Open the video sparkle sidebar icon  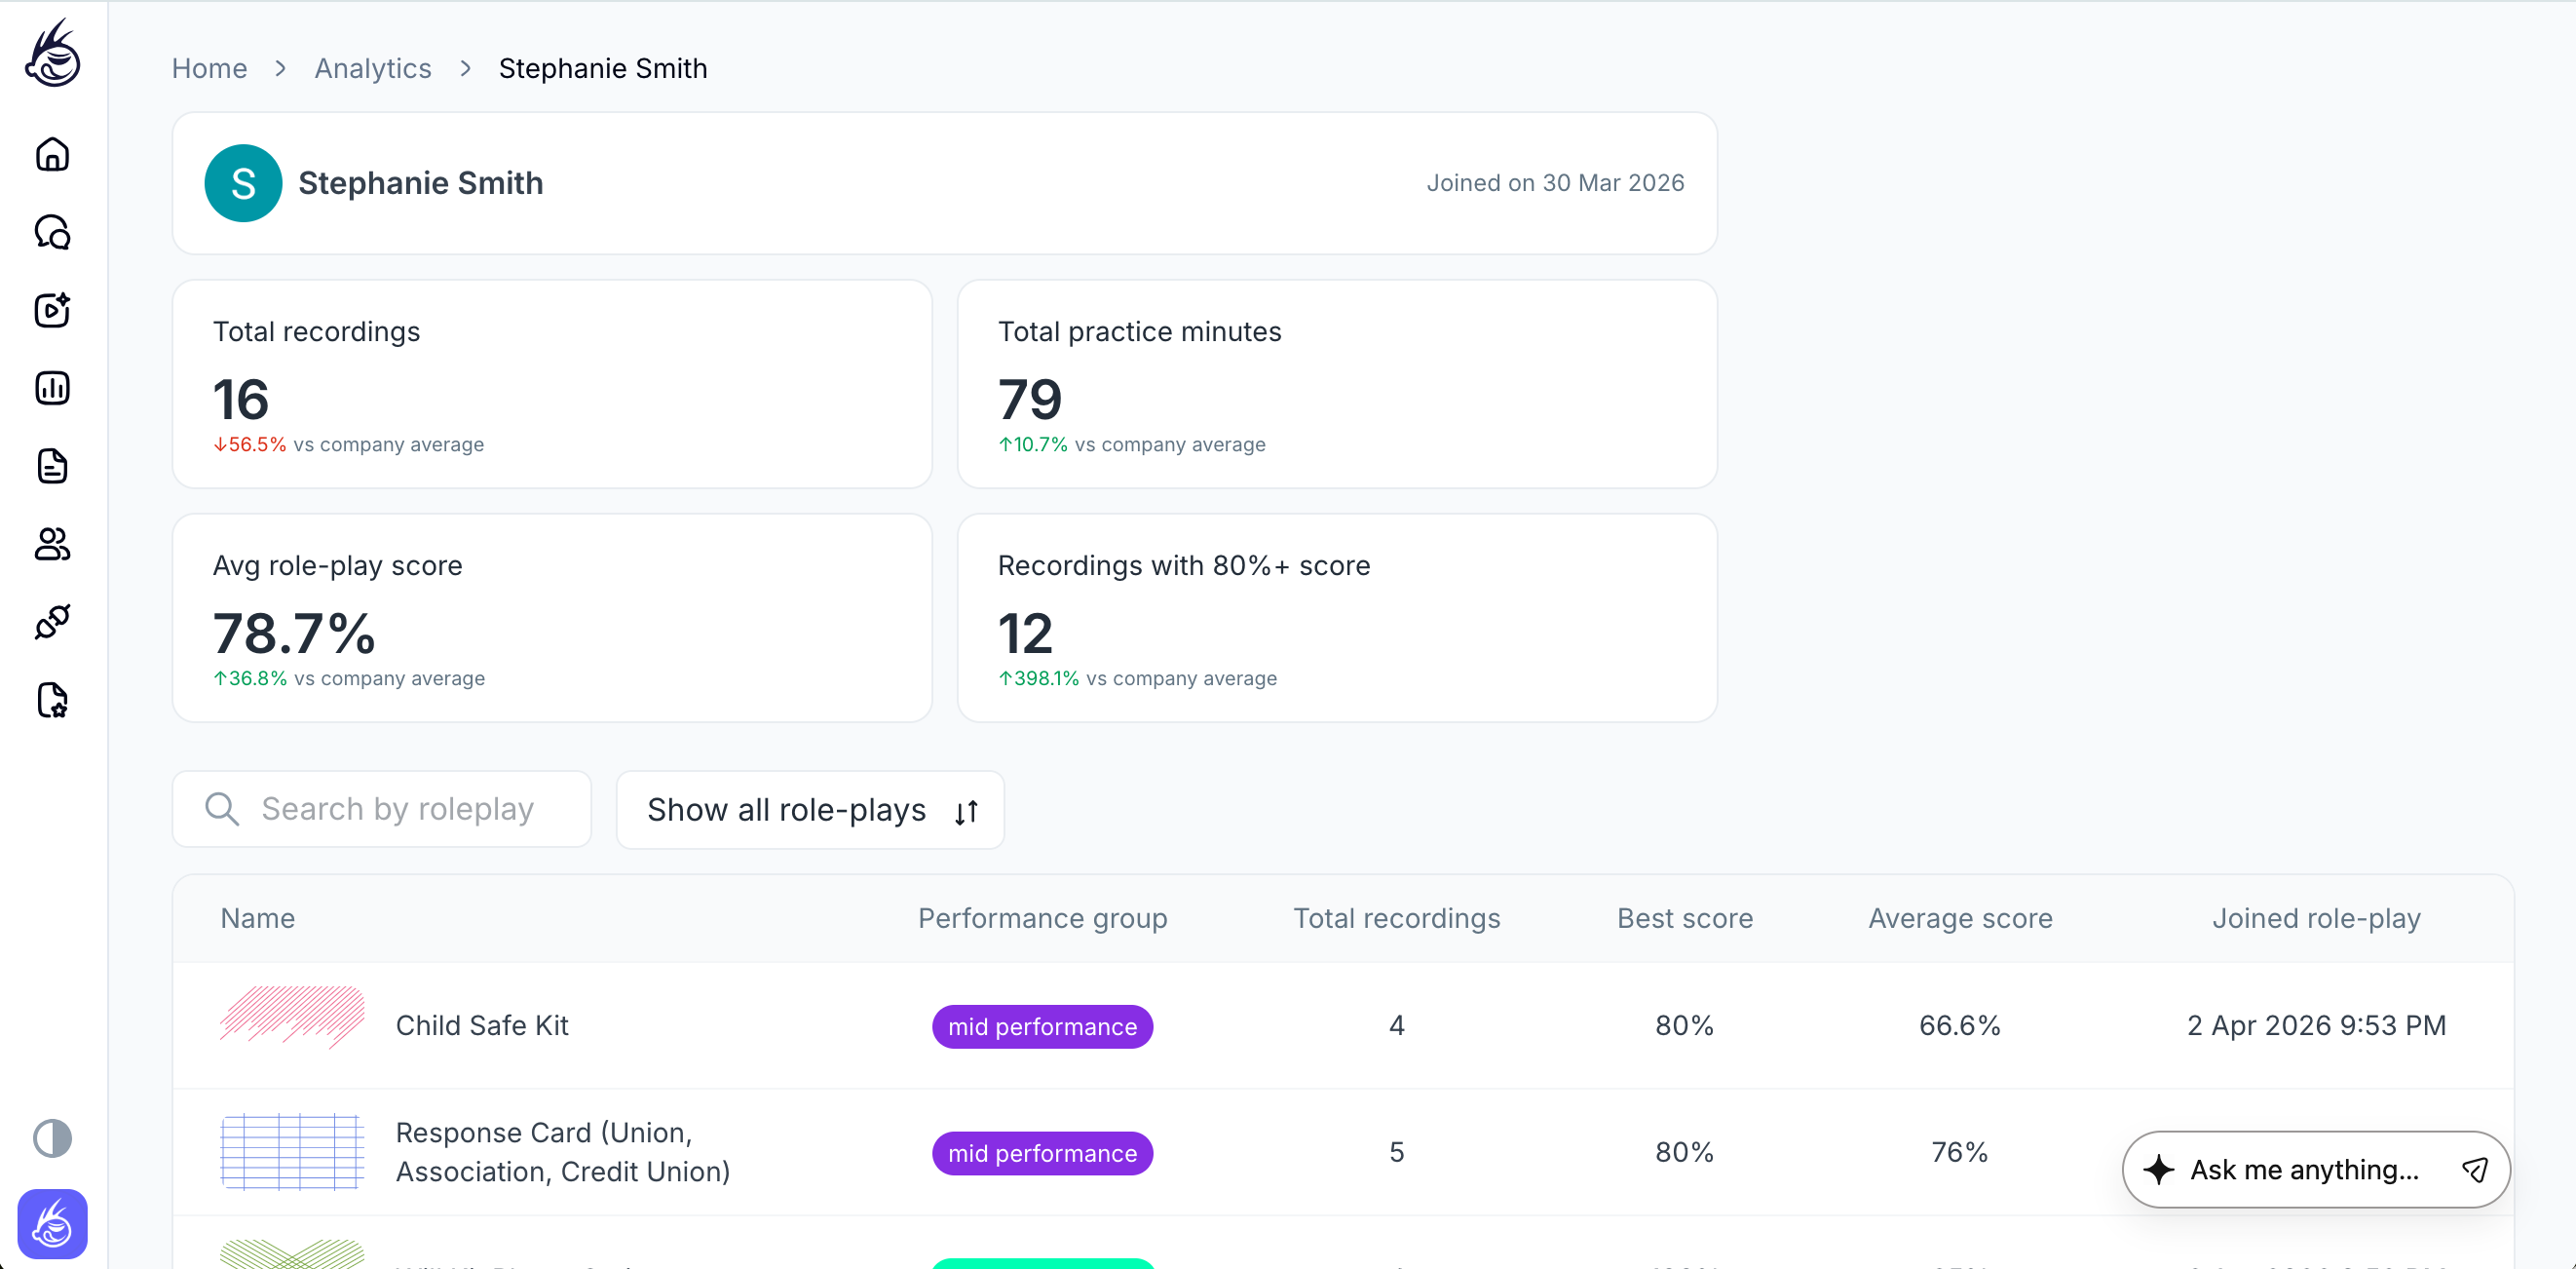pyautogui.click(x=52, y=310)
